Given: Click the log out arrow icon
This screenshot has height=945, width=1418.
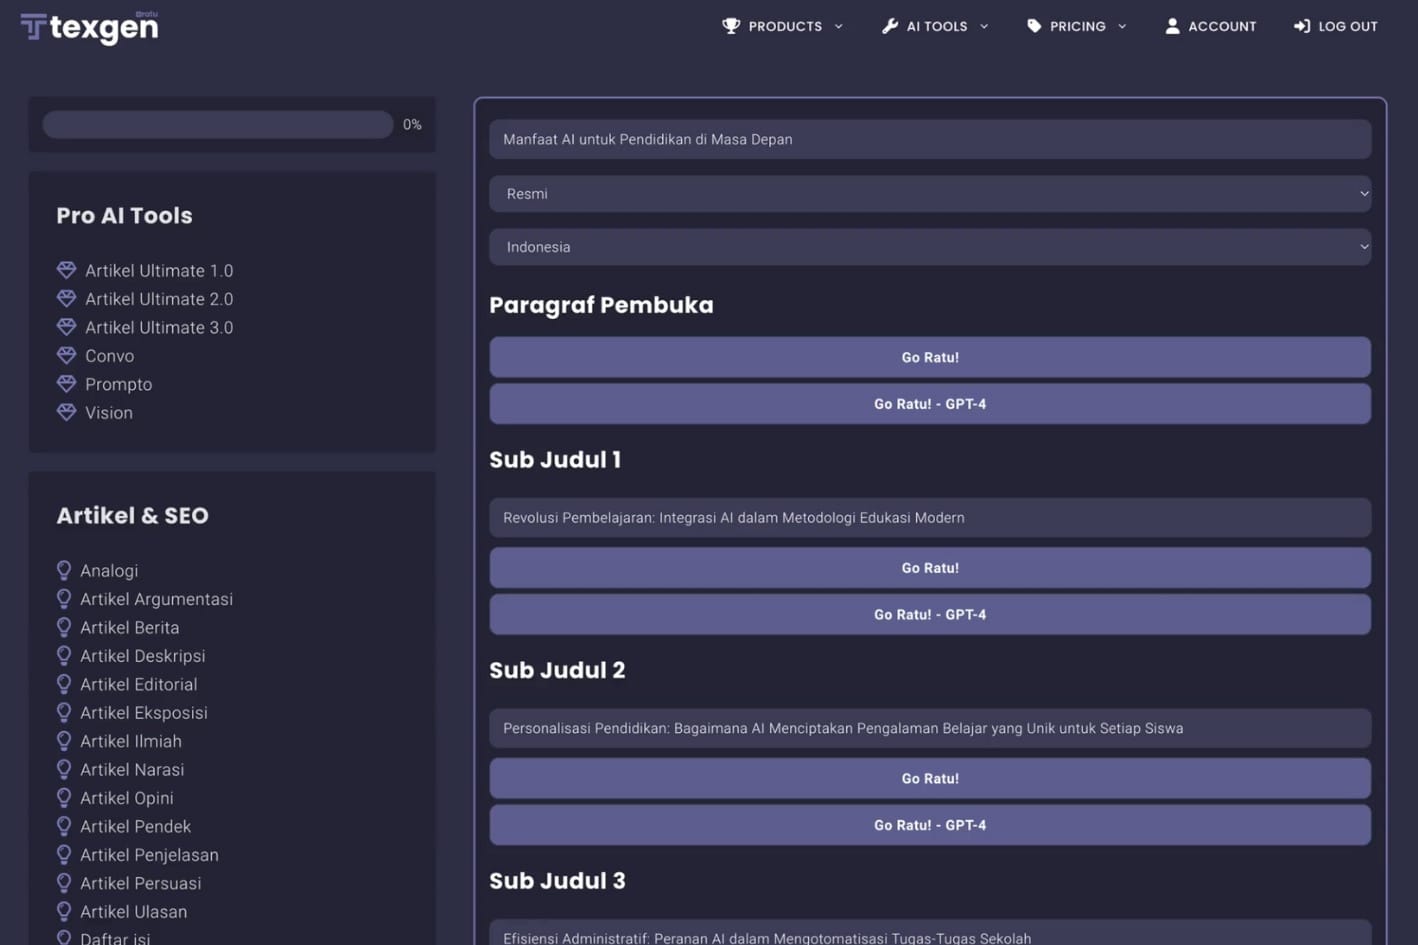Looking at the screenshot, I should (1301, 26).
